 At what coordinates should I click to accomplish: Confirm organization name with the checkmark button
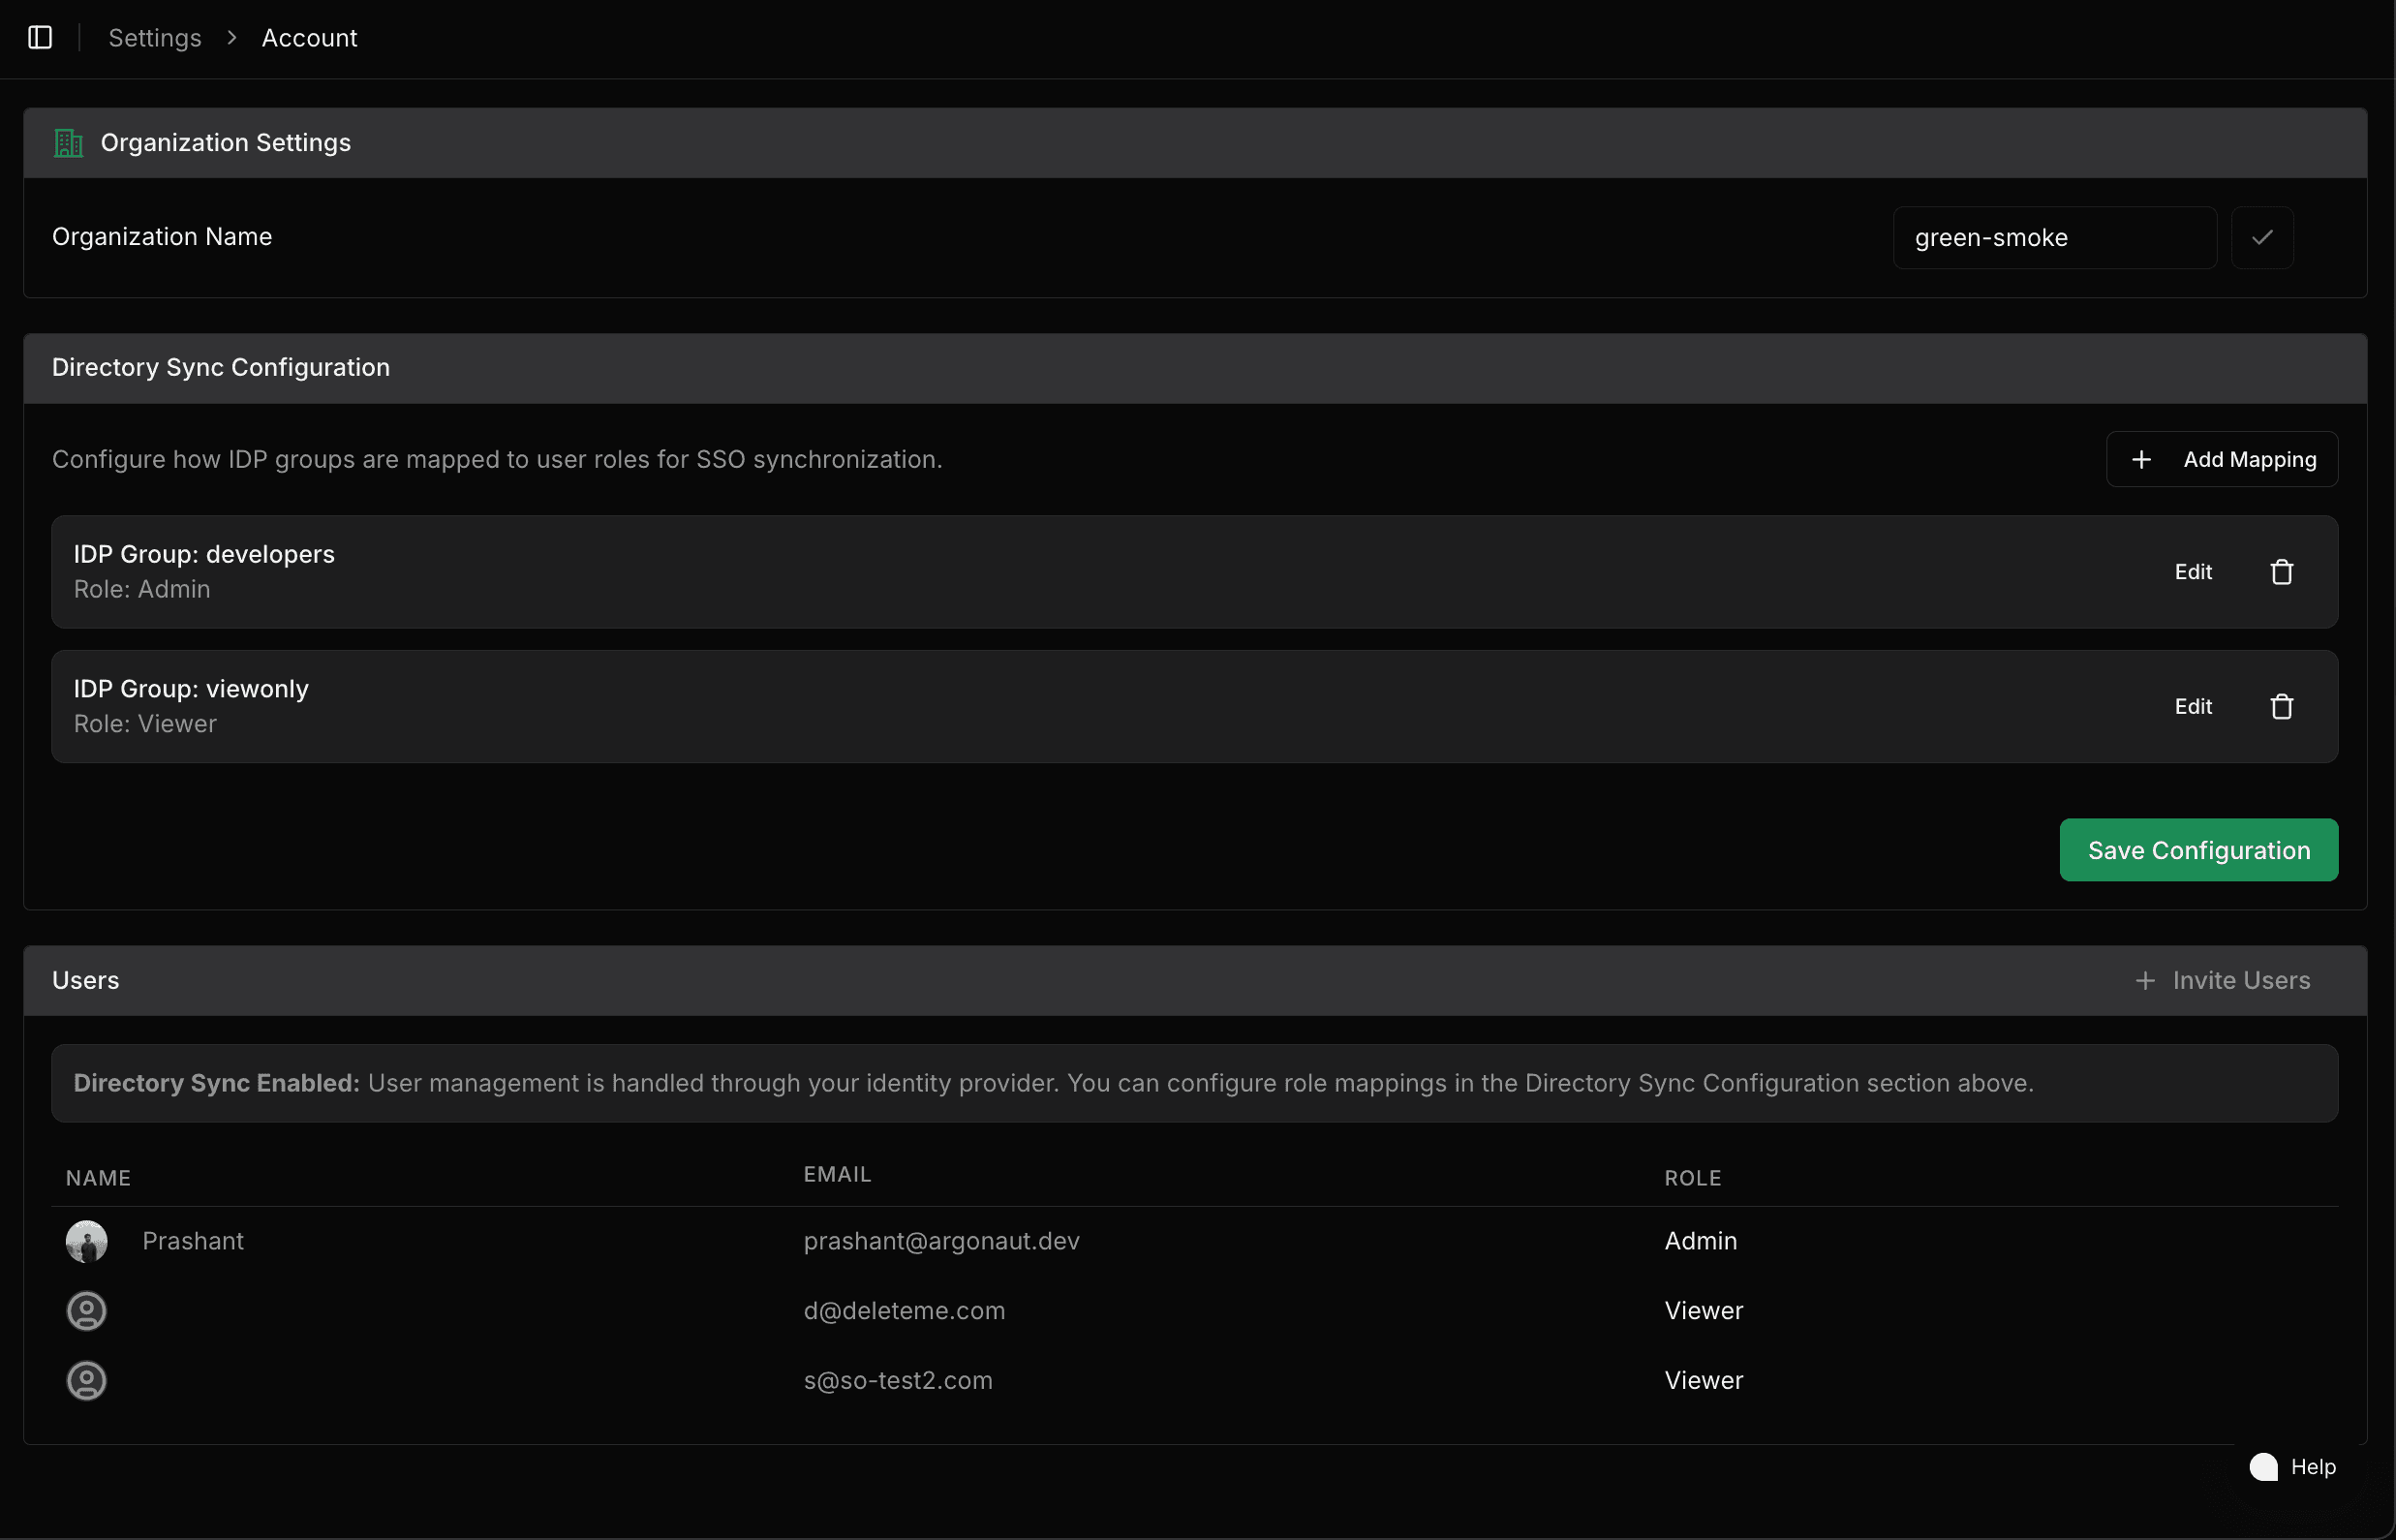pyautogui.click(x=2263, y=237)
